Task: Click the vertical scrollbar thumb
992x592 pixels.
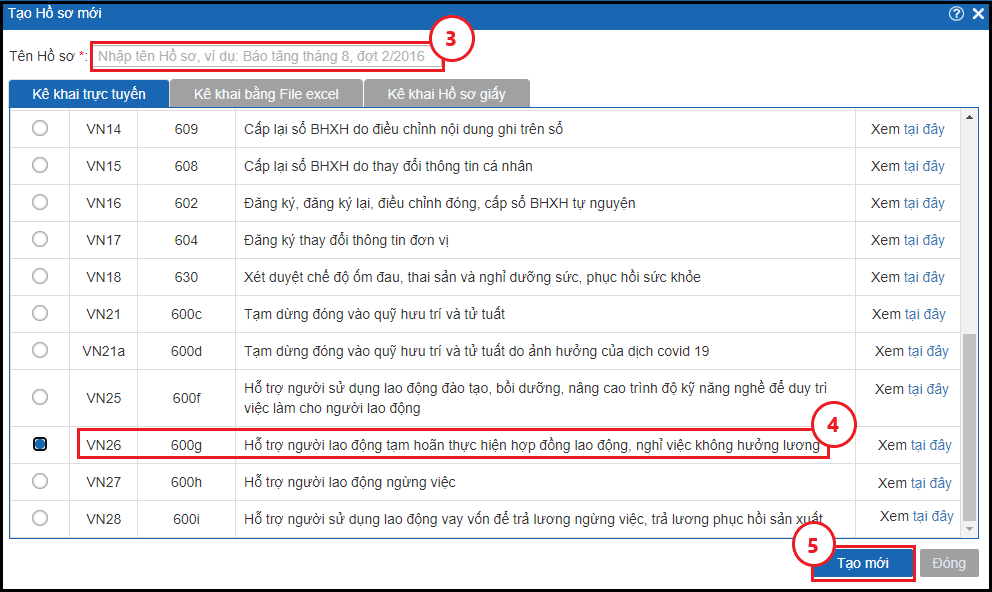Action: (969, 428)
